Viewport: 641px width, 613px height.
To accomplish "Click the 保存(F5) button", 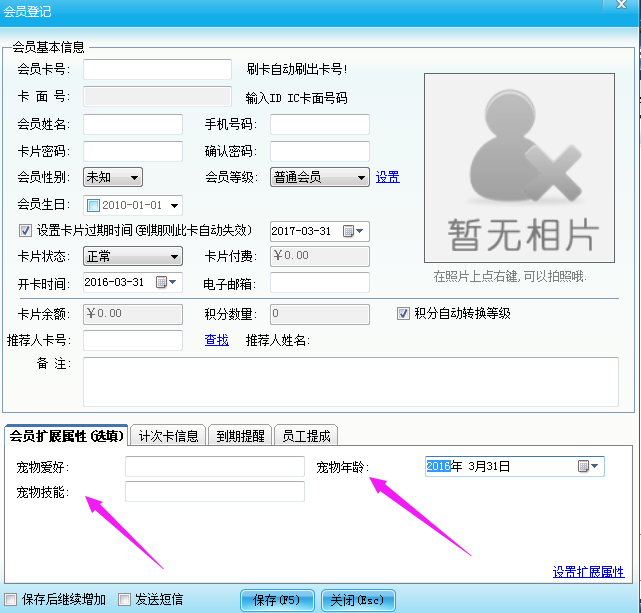I will coord(277,600).
